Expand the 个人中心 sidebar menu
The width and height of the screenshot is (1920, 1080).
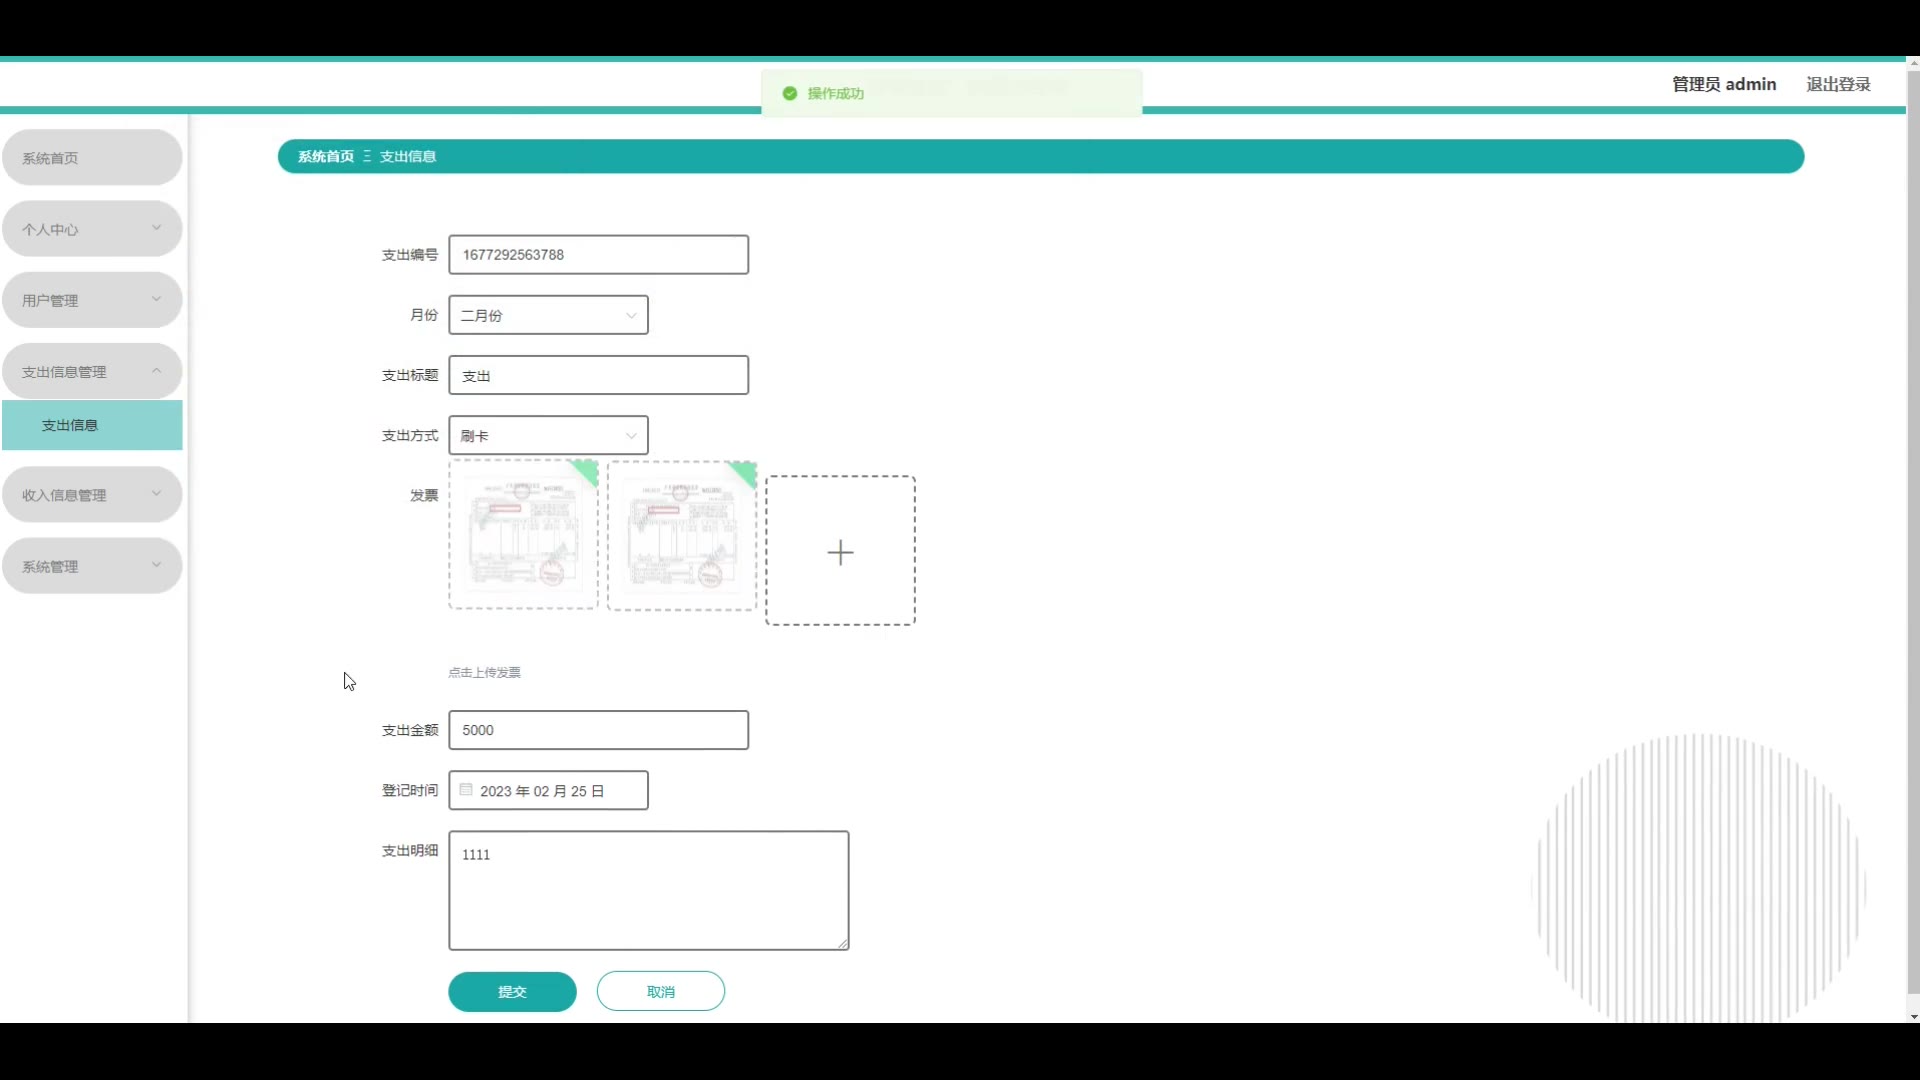pos(92,229)
